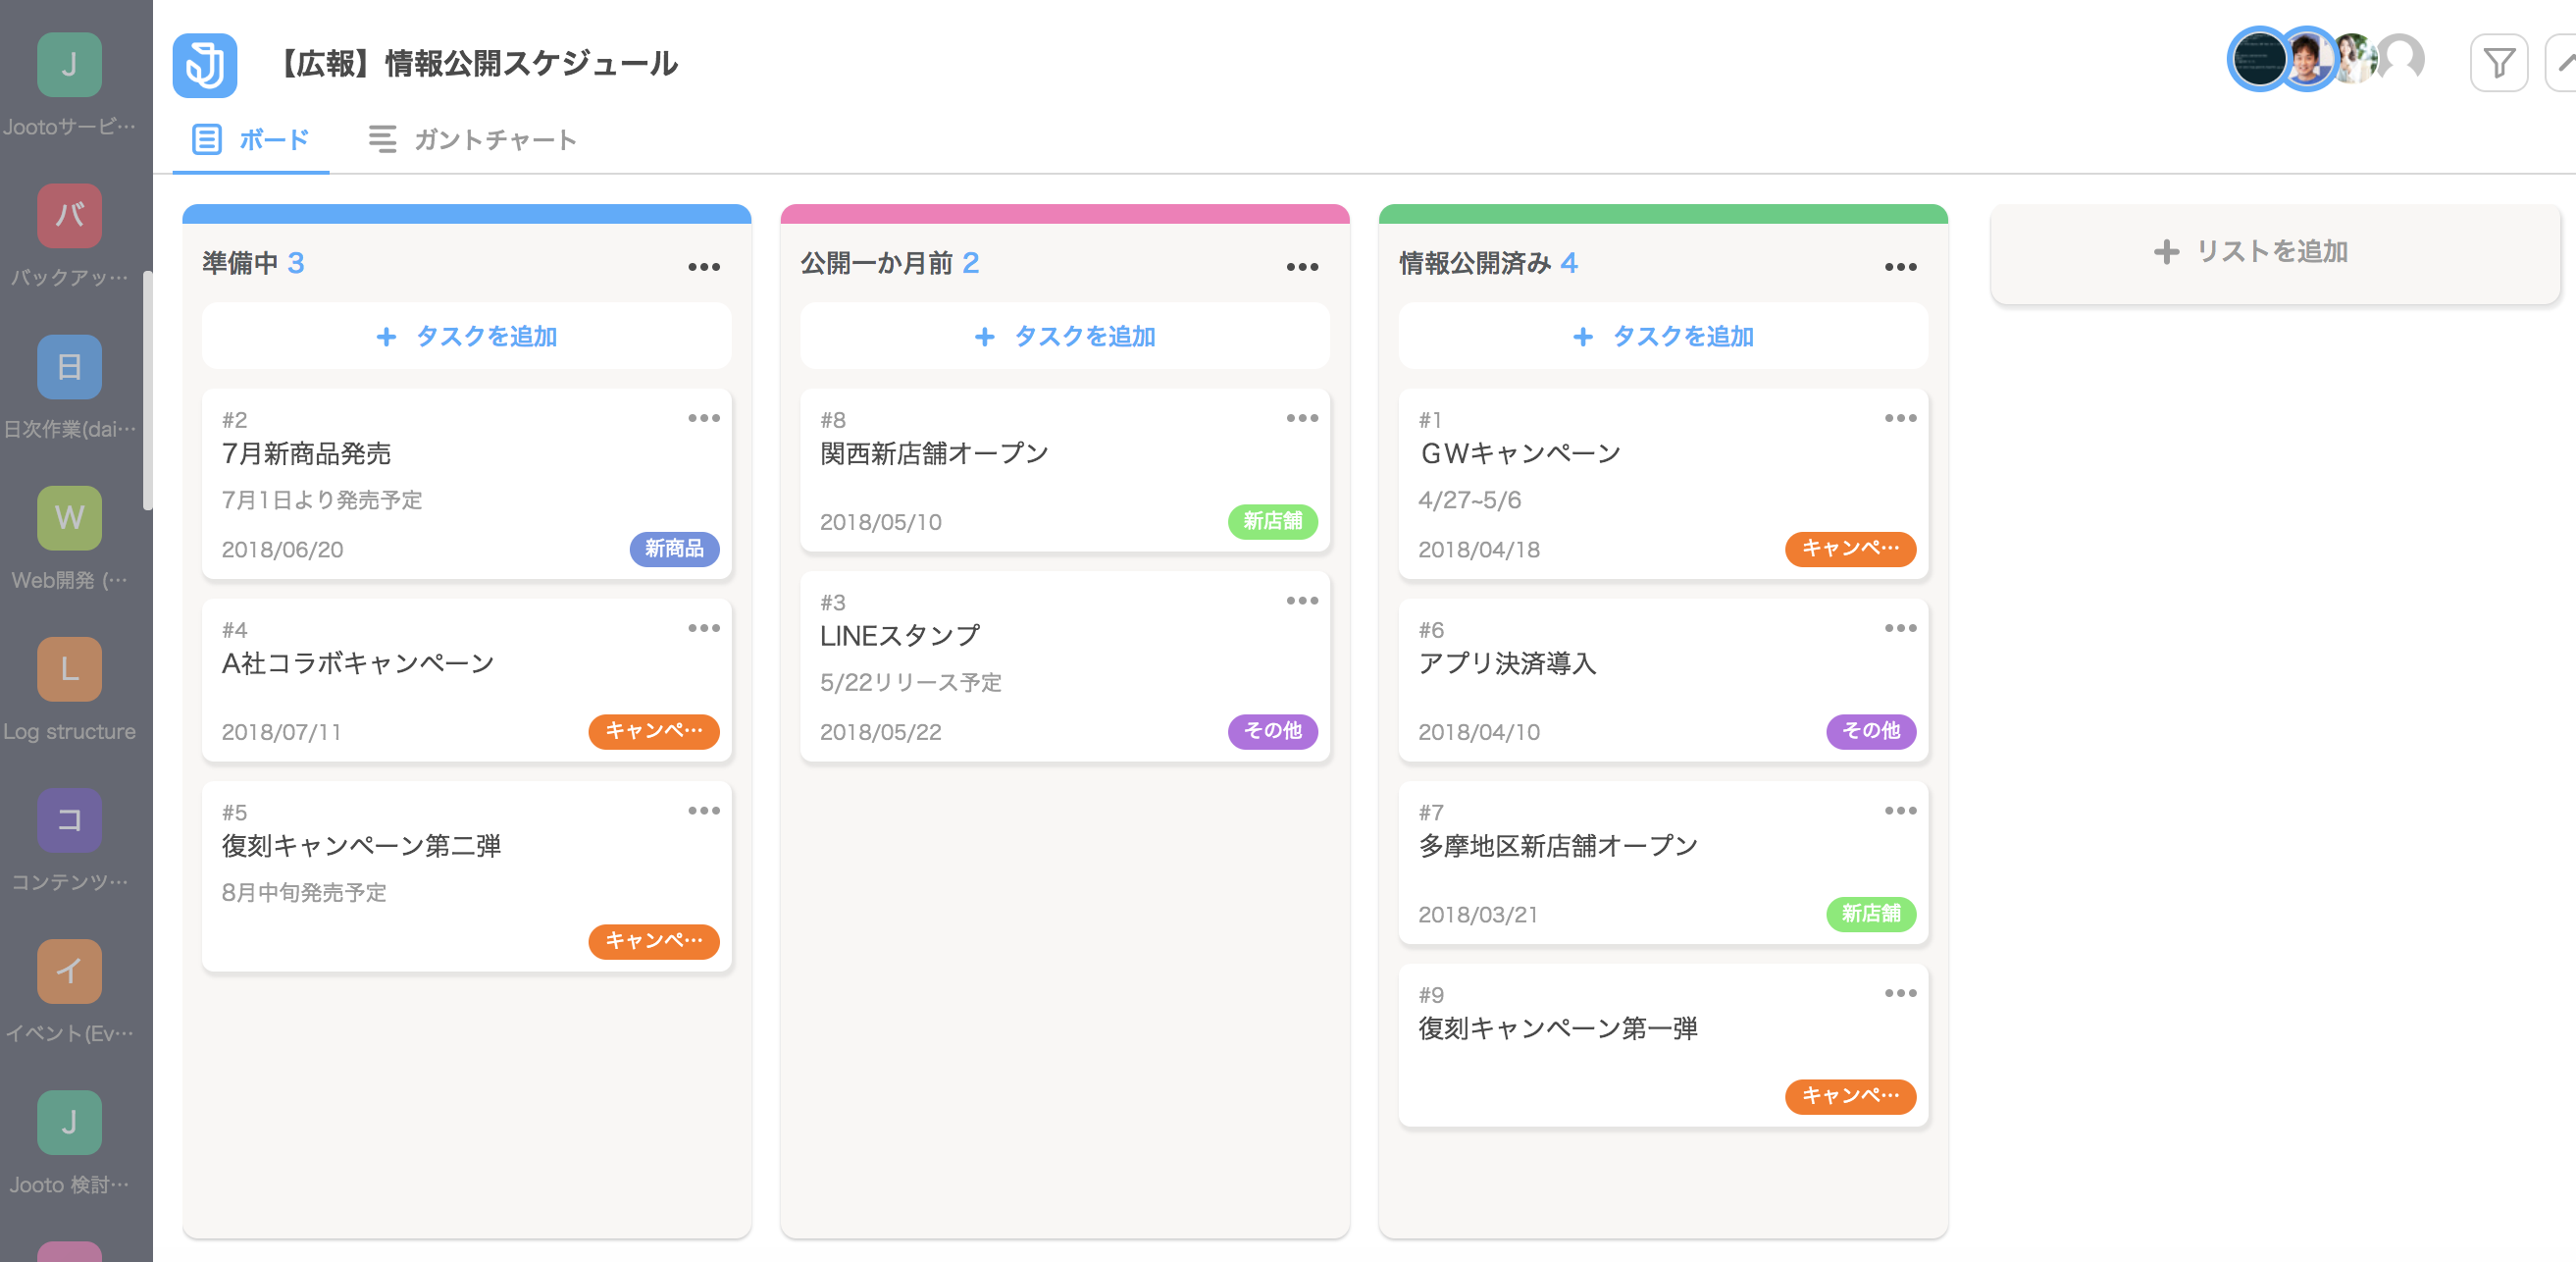Image resolution: width=2576 pixels, height=1262 pixels.
Task: Open the filter funnel icon
Action: 2498,63
